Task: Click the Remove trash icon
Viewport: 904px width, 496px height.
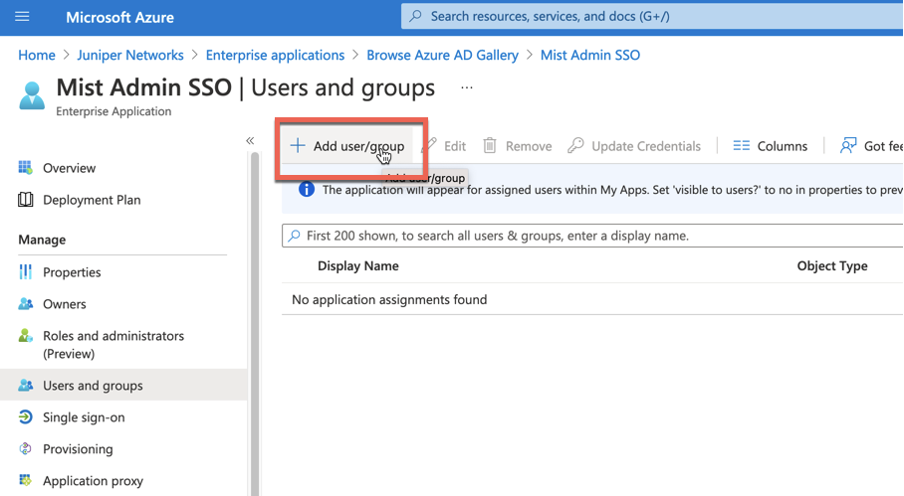Action: pos(490,146)
